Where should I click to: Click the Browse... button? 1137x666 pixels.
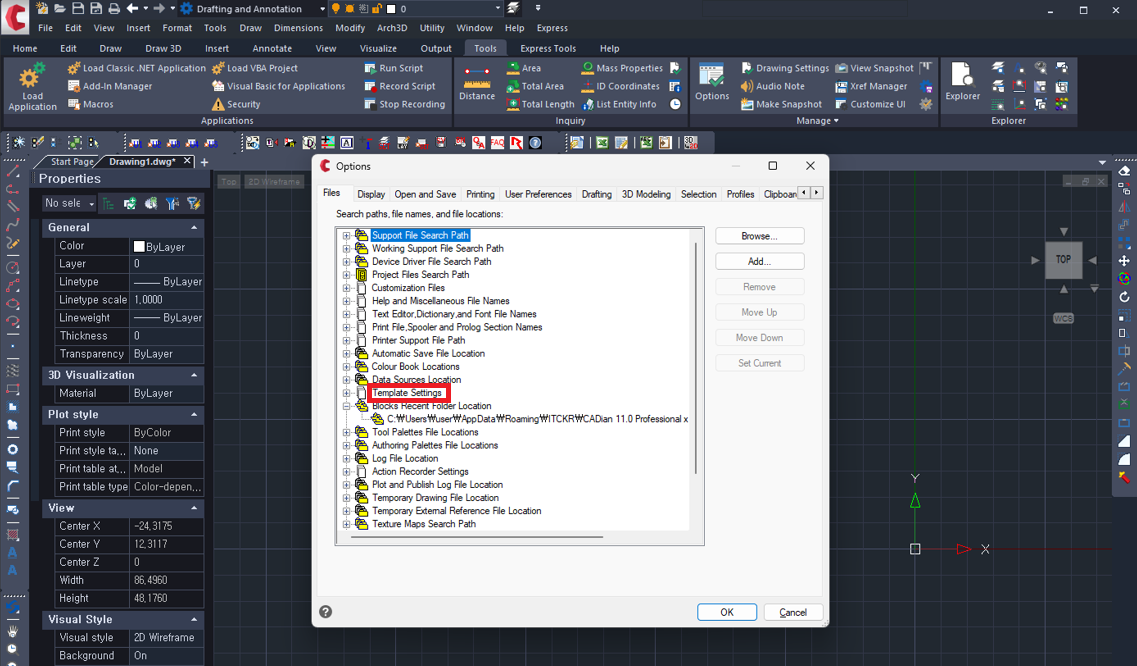click(x=759, y=236)
